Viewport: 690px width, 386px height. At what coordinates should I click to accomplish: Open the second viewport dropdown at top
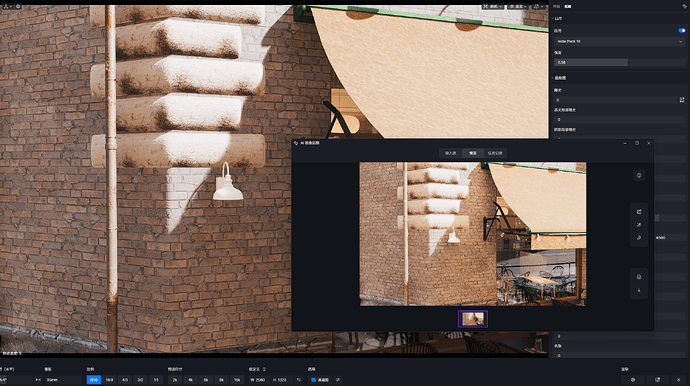tap(518, 7)
